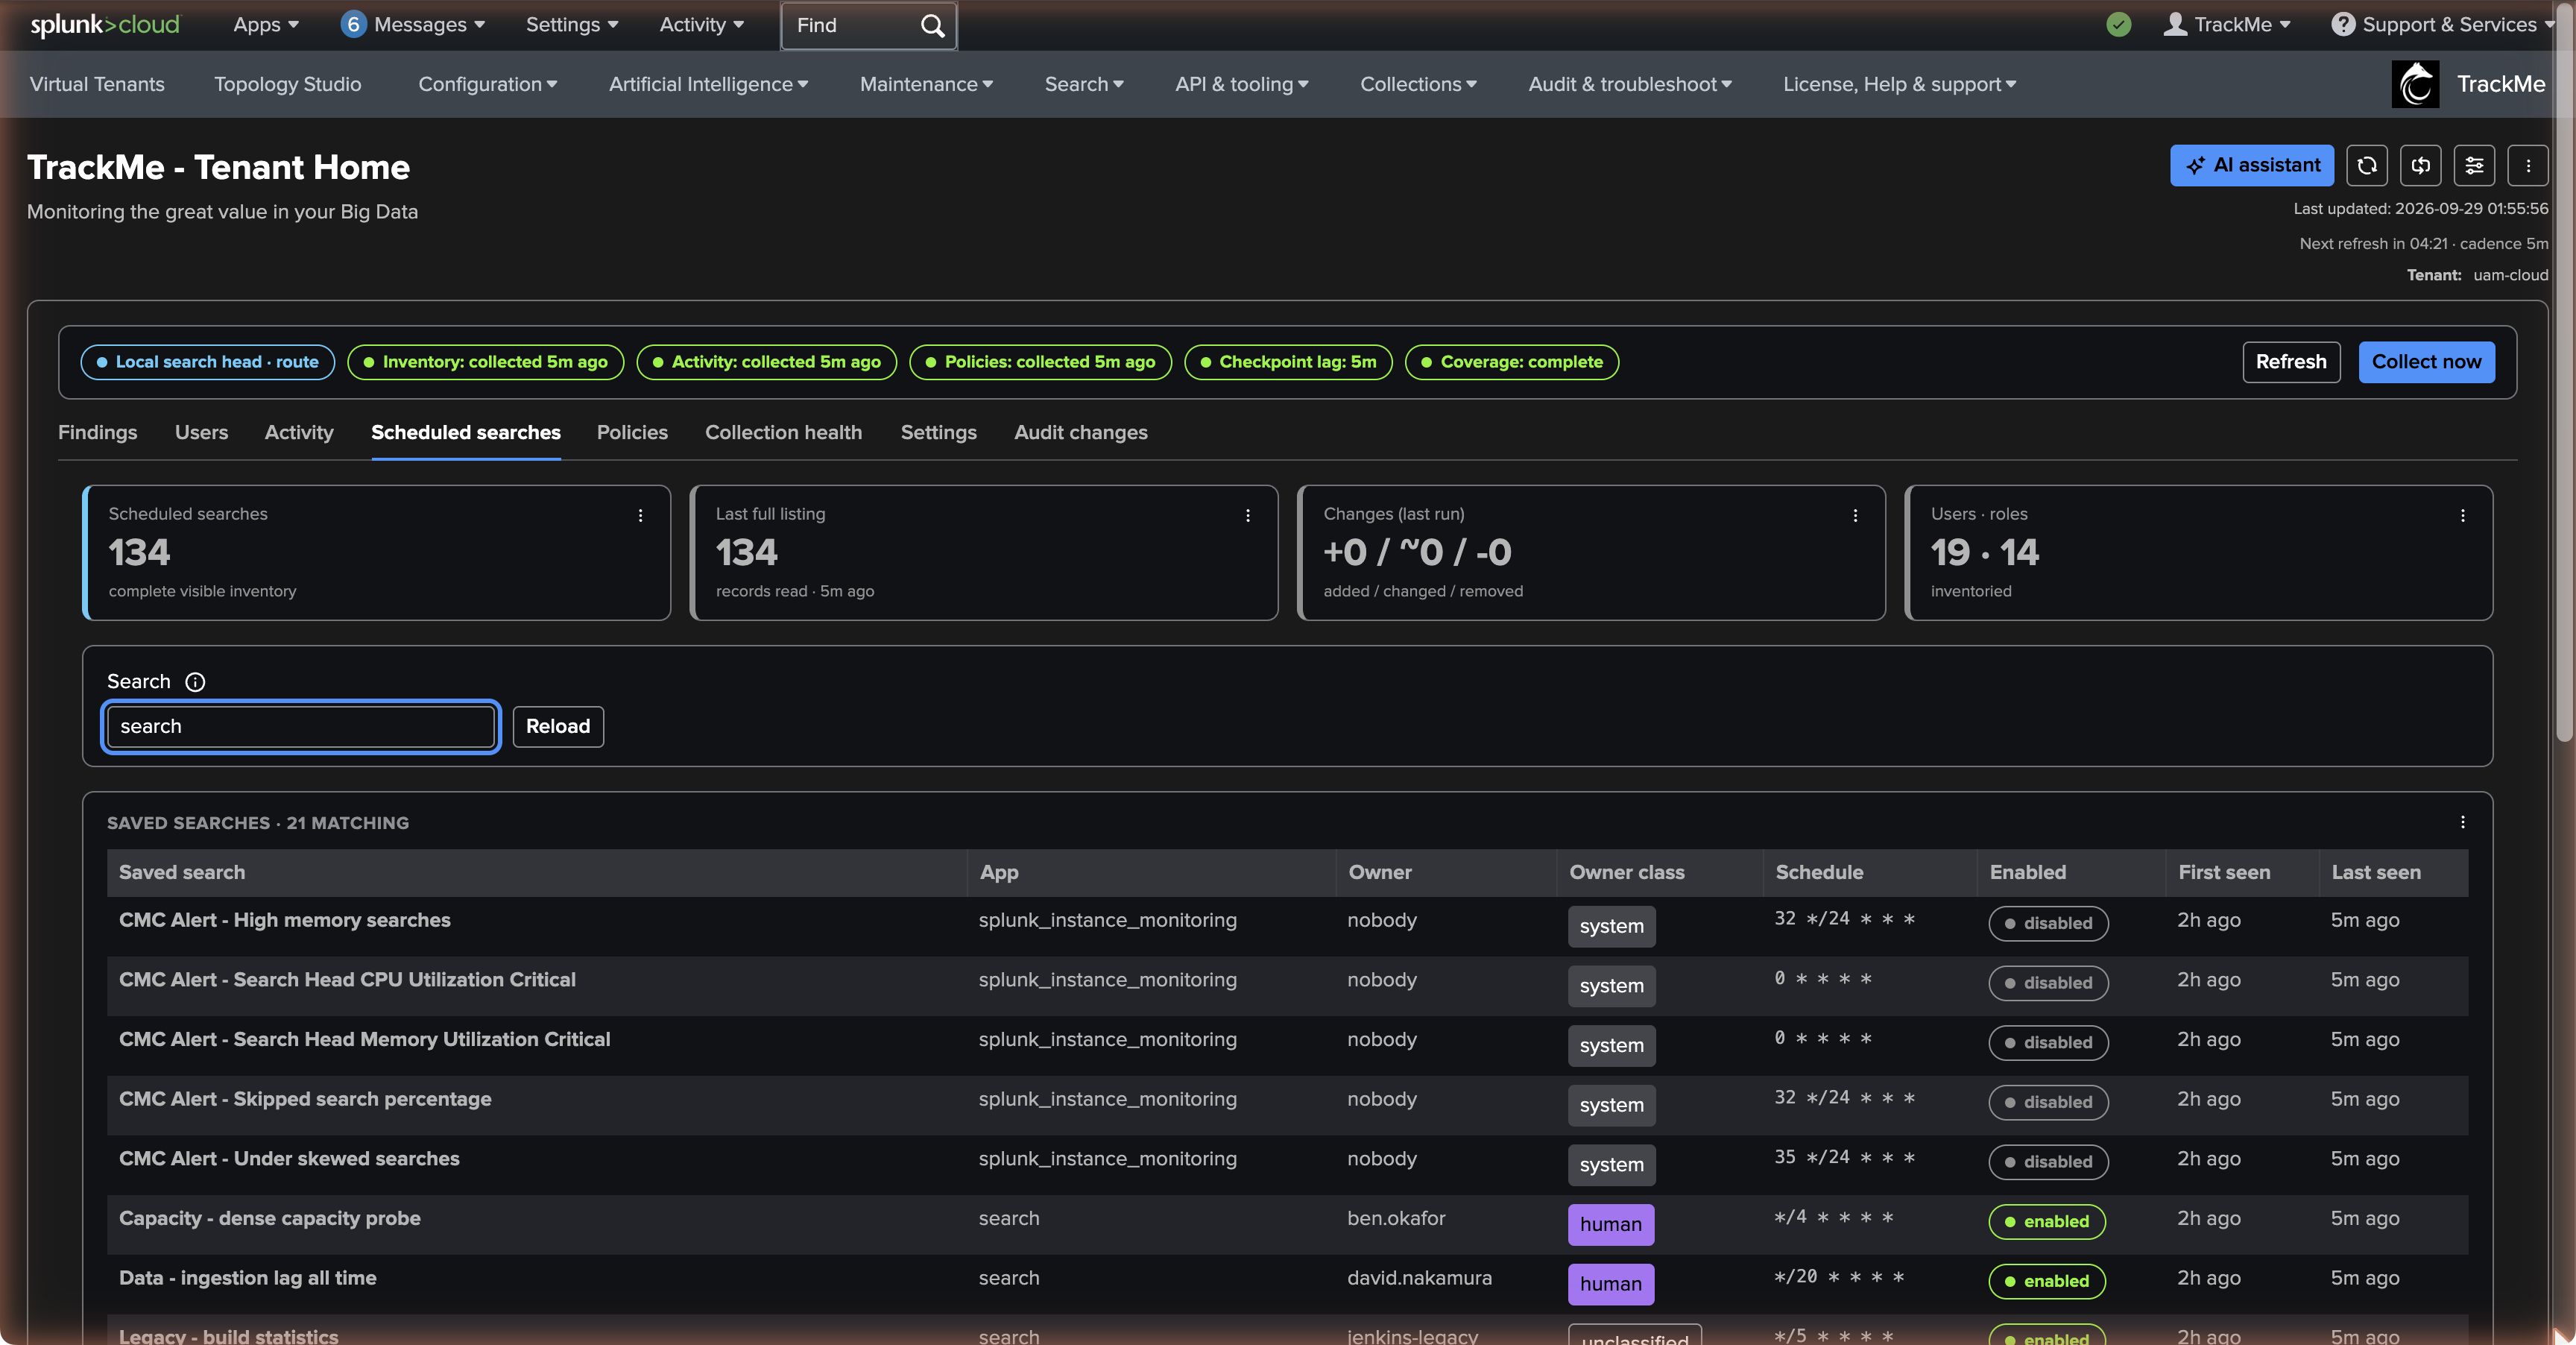Click enabled status for david.nakamura row
This screenshot has width=2576, height=1345.
(2047, 1281)
